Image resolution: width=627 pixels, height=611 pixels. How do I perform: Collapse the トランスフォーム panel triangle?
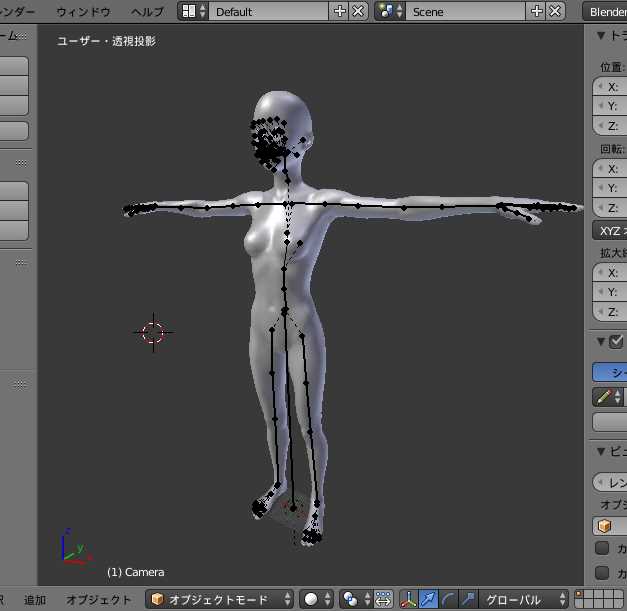tap(601, 36)
